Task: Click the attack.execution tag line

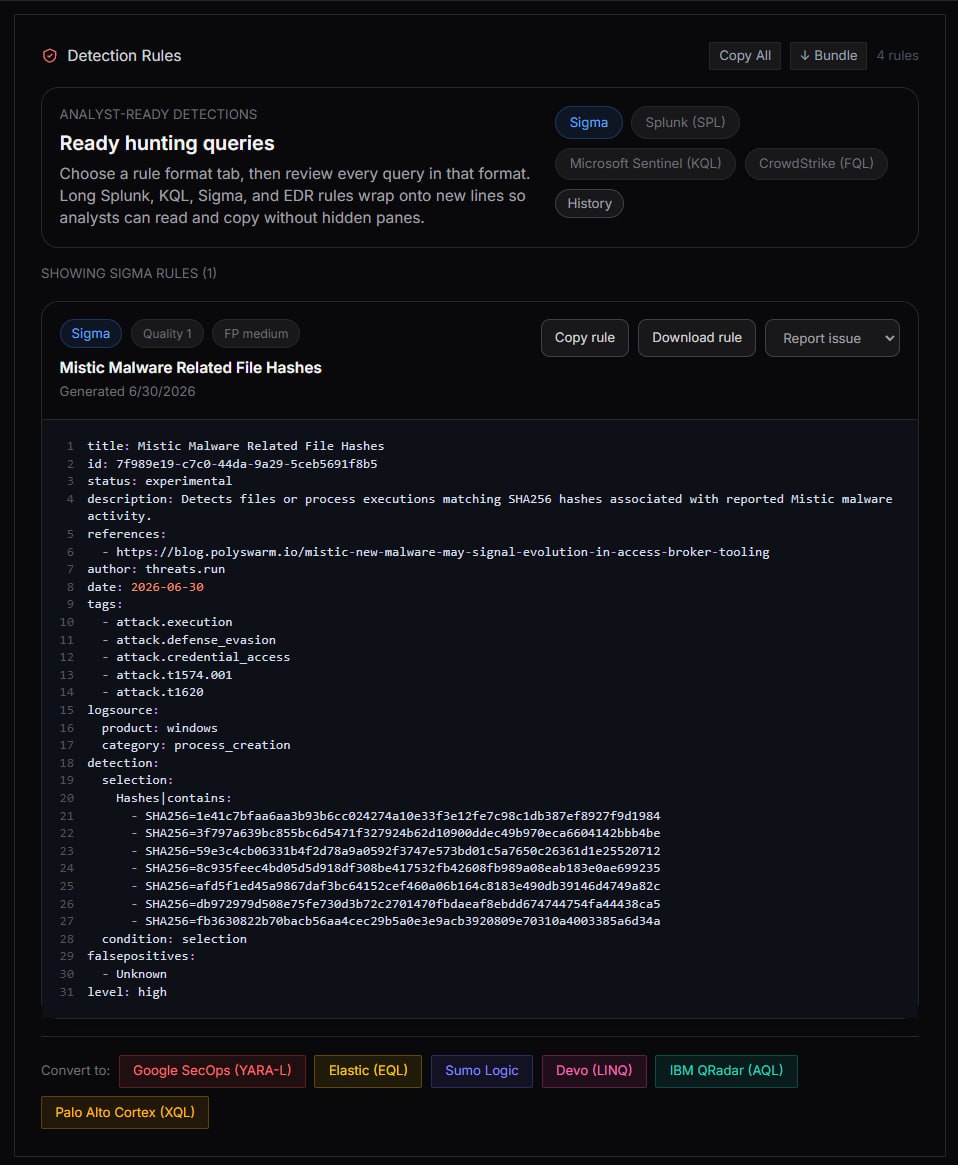Action: [x=167, y=622]
